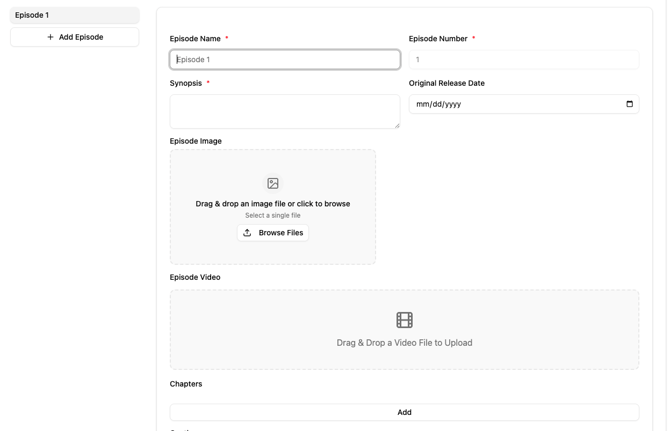The width and height of the screenshot is (670, 431).
Task: Select the month segment of release date
Action: [422, 104]
